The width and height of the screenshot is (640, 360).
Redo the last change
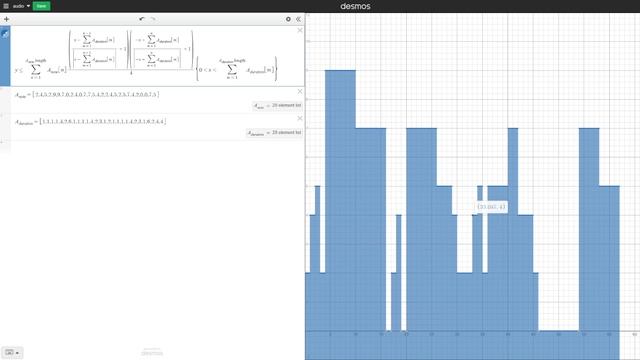(153, 19)
